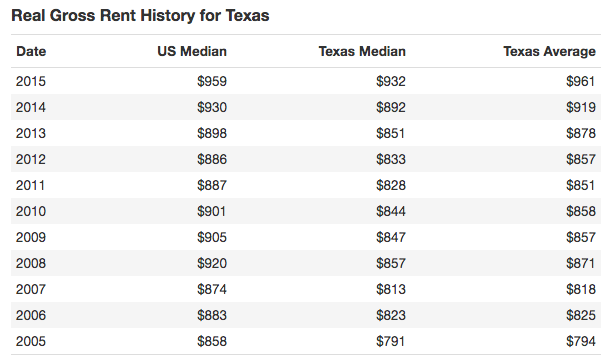This screenshot has height=363, width=612.
Task: Click the 2010 US Median value $901
Action: 212,211
